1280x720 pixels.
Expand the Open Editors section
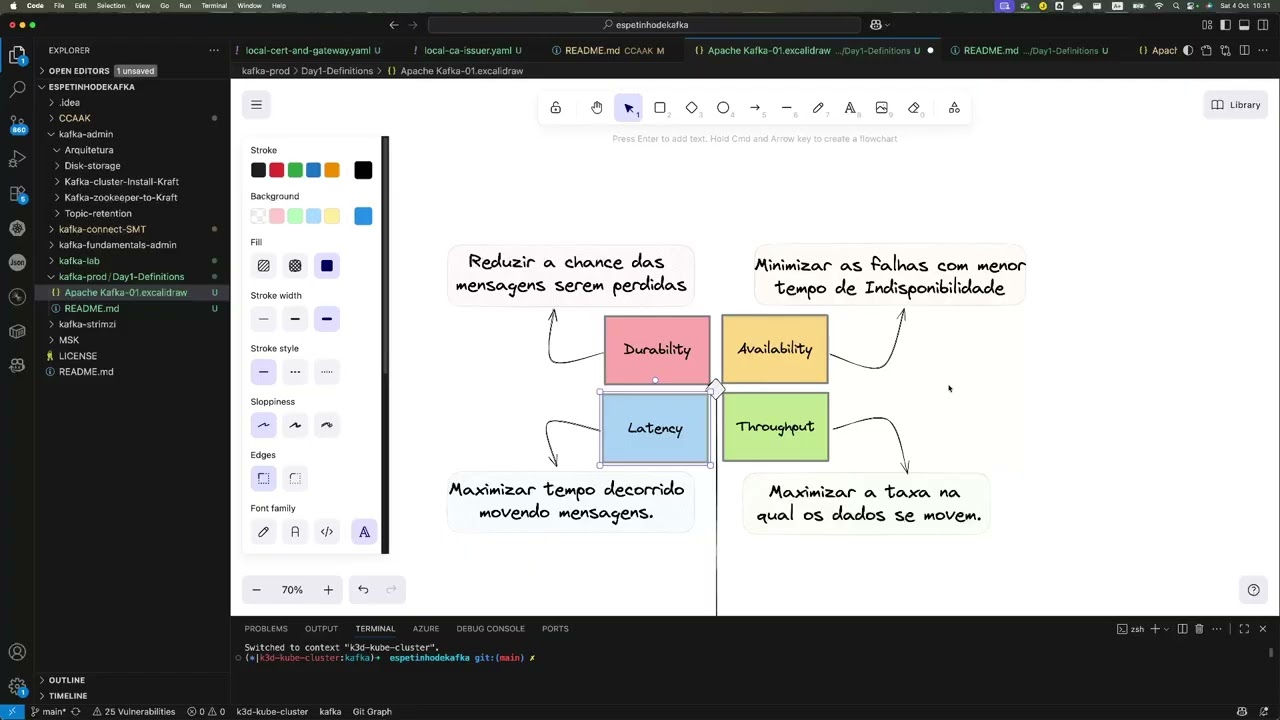(79, 71)
